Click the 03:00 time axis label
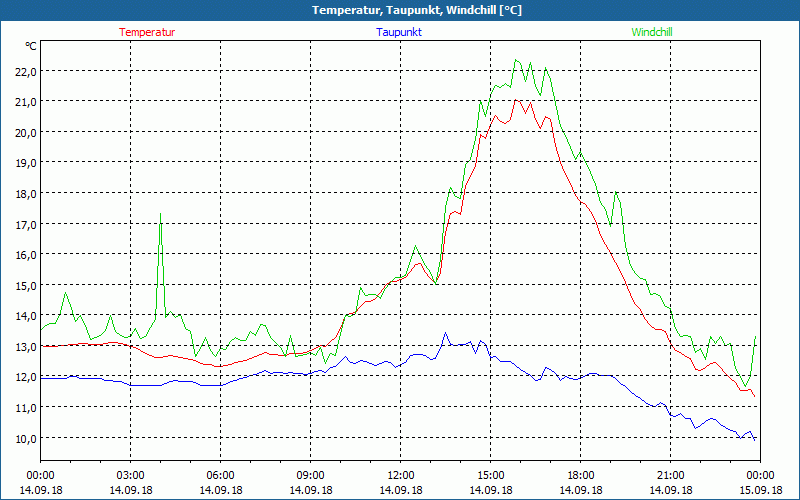 [x=131, y=476]
